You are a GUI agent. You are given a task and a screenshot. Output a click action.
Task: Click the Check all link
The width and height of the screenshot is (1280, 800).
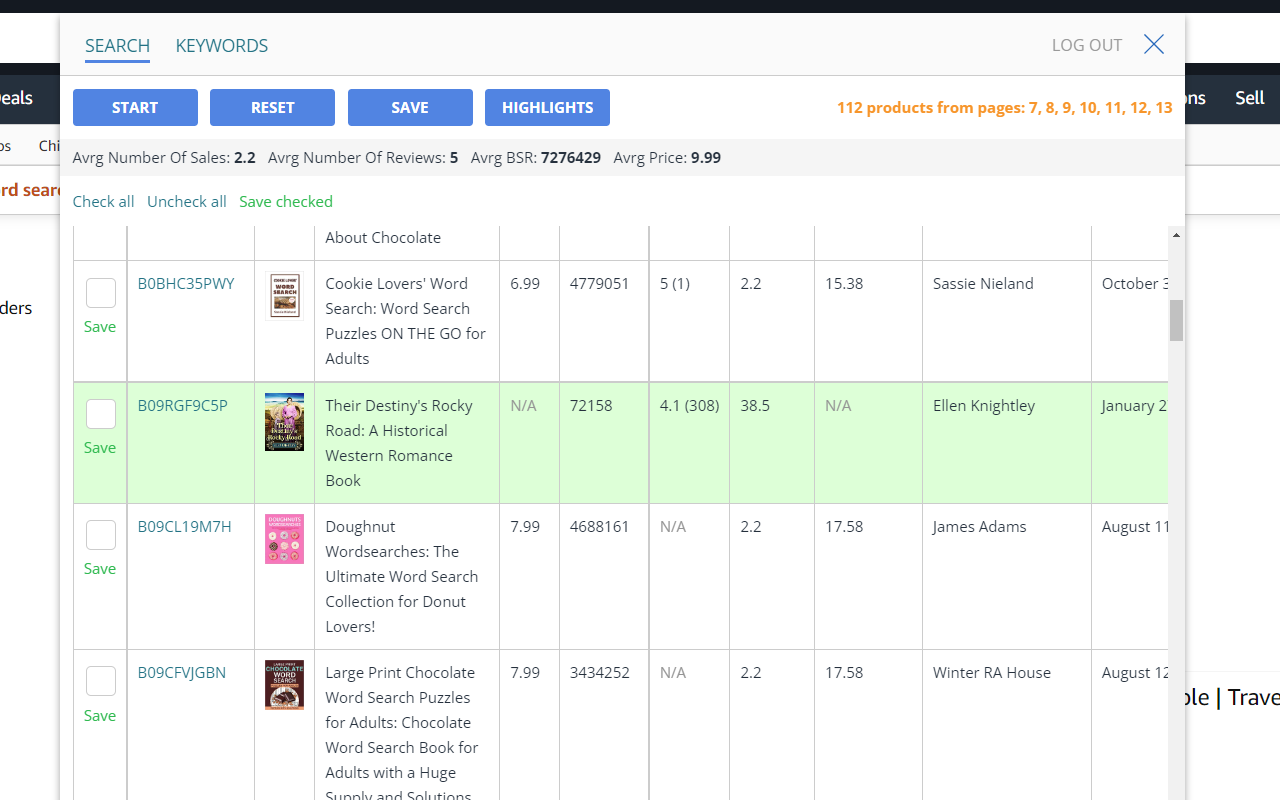coord(103,202)
